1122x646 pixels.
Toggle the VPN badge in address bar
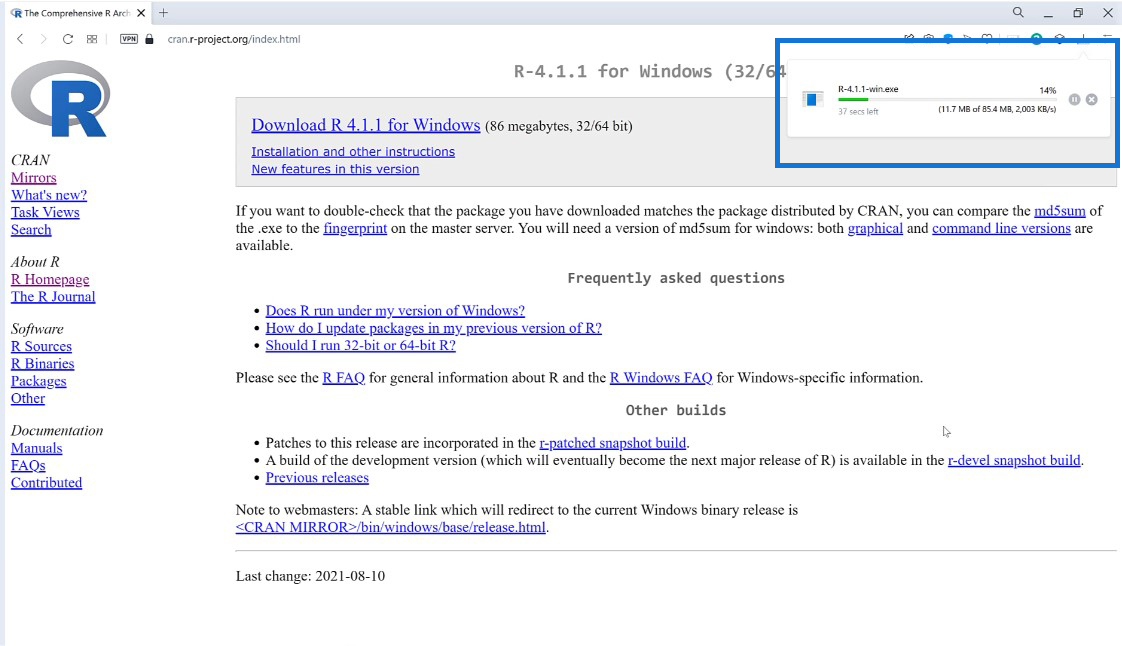(x=129, y=39)
